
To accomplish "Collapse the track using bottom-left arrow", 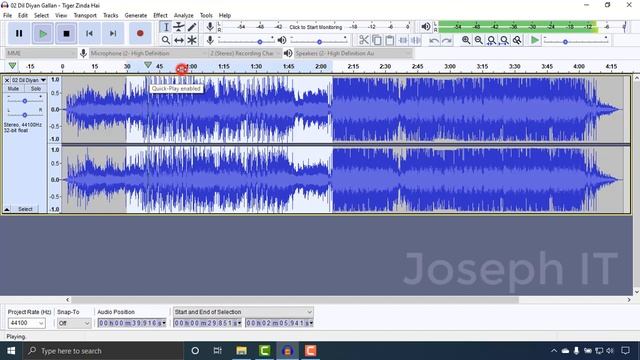I will click(x=7, y=209).
